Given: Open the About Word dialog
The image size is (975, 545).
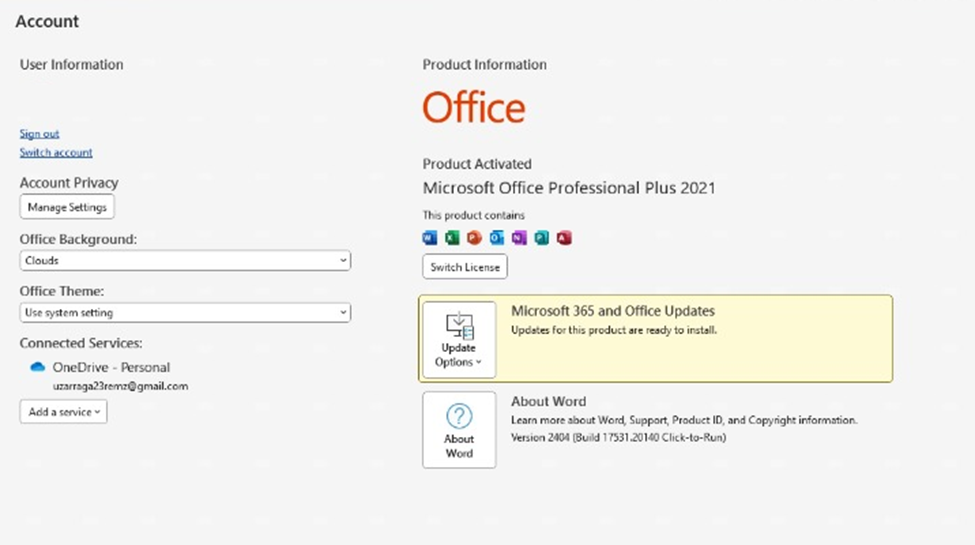Looking at the screenshot, I should coord(459,429).
